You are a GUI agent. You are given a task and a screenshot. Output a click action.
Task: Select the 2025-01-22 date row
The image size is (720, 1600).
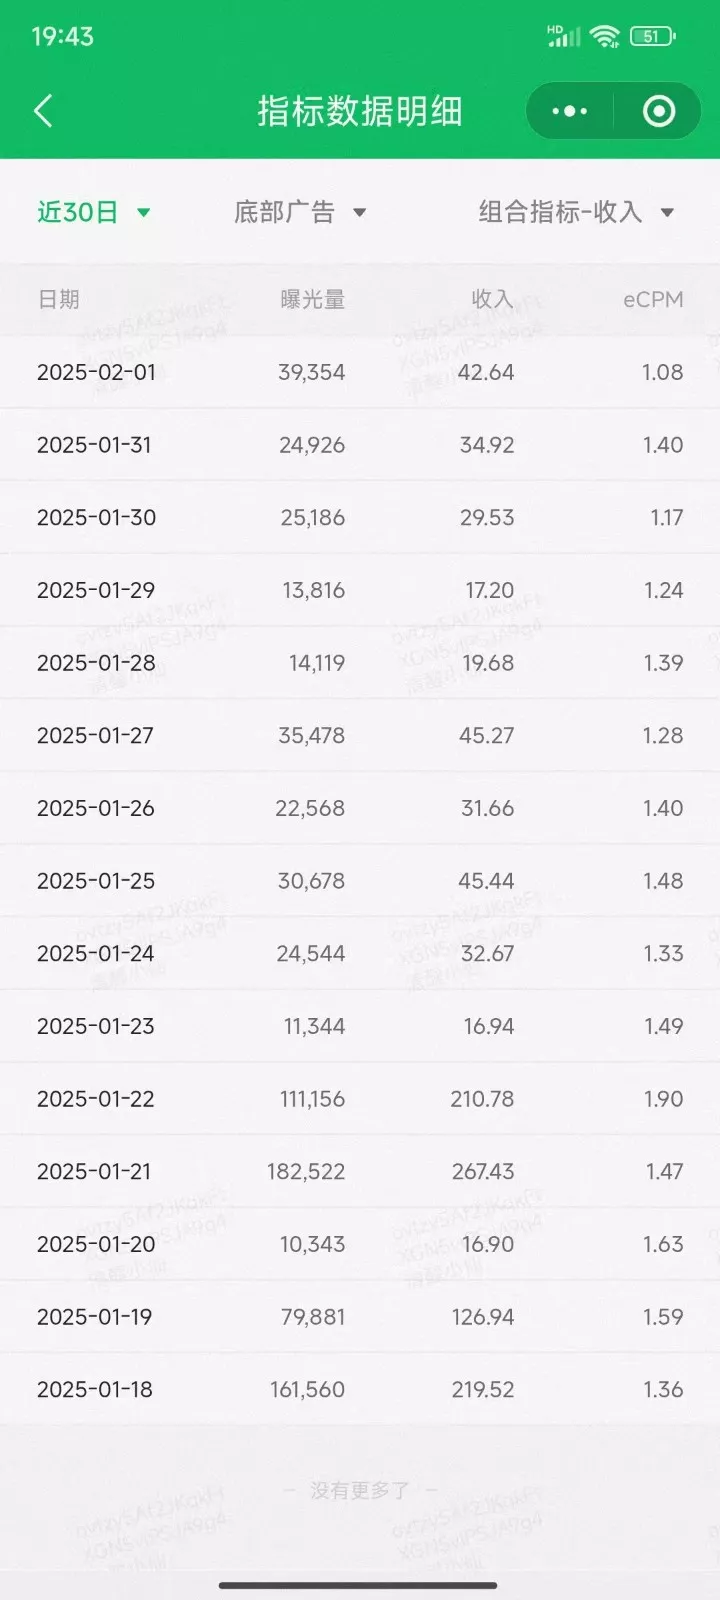pyautogui.click(x=96, y=1099)
